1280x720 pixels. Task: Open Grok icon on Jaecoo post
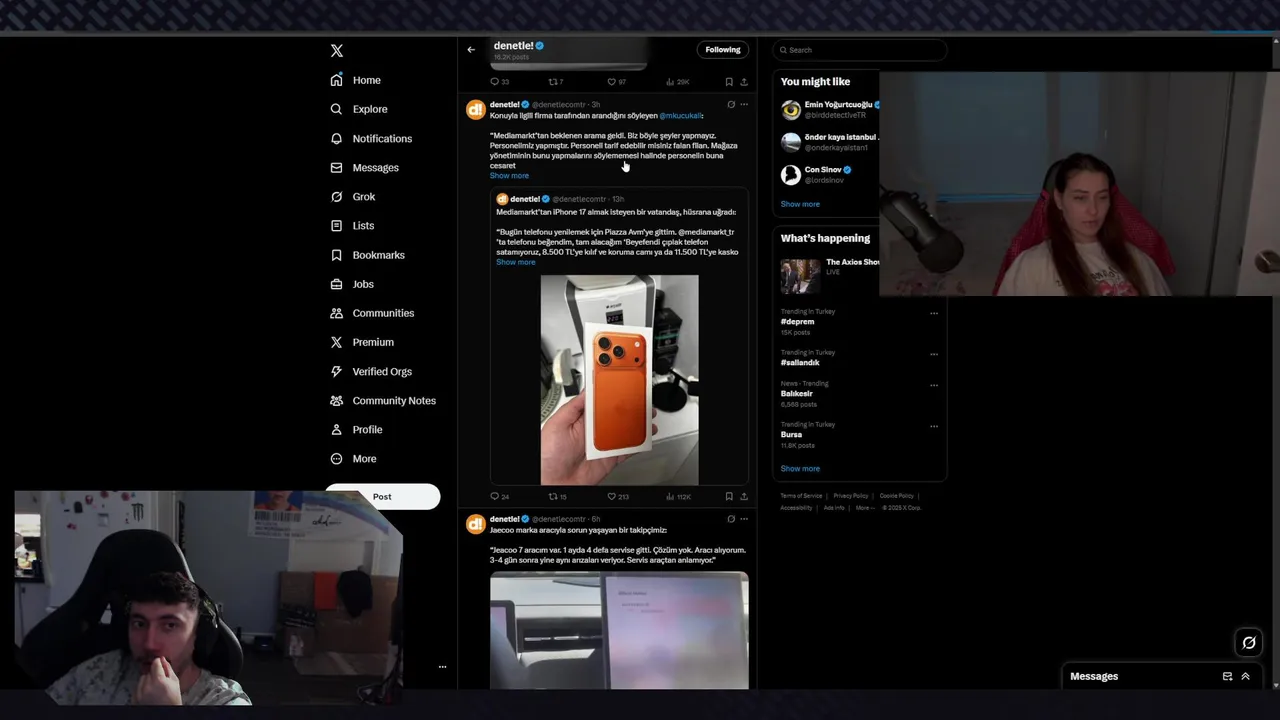click(731, 519)
